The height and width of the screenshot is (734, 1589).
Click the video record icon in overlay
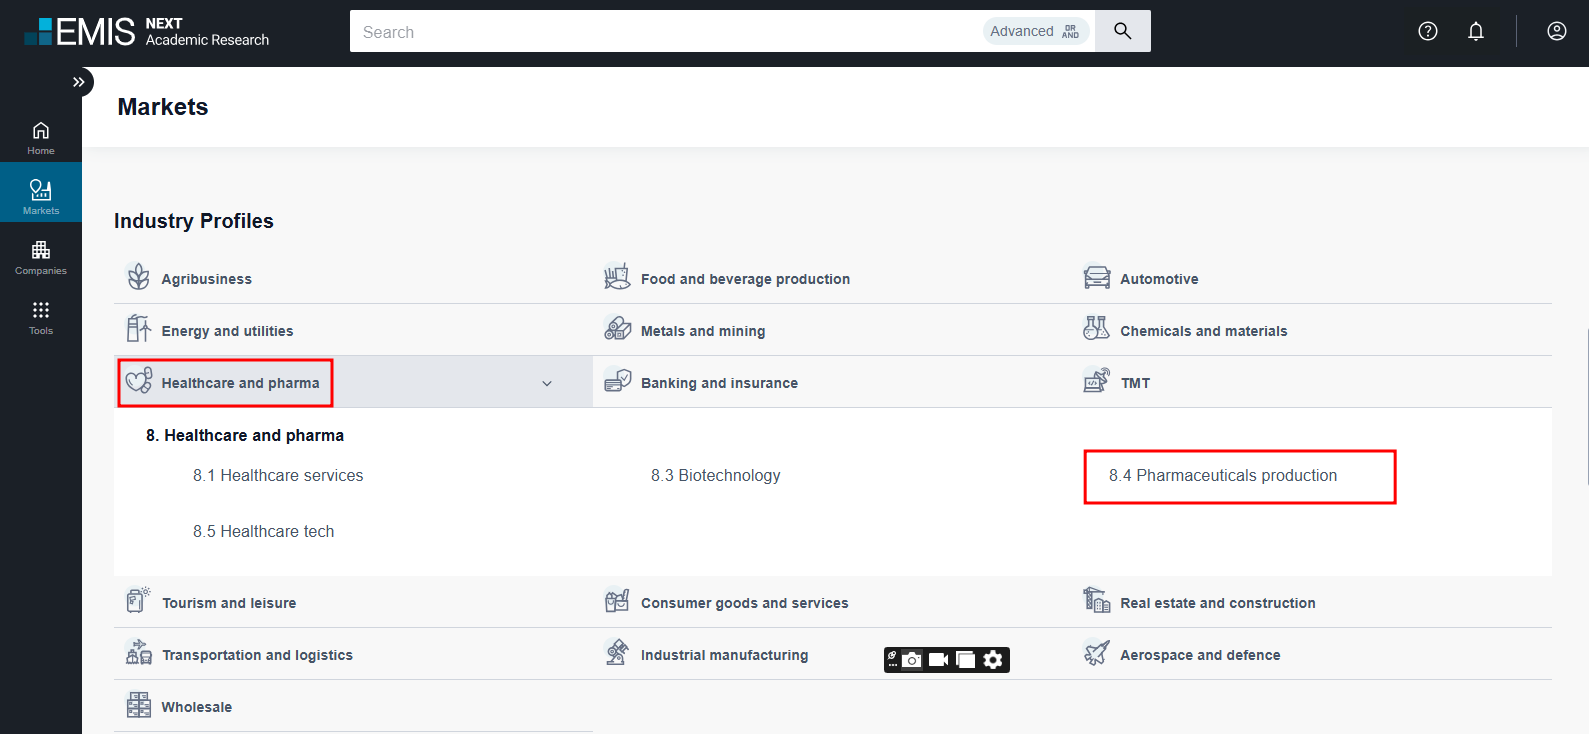(938, 660)
